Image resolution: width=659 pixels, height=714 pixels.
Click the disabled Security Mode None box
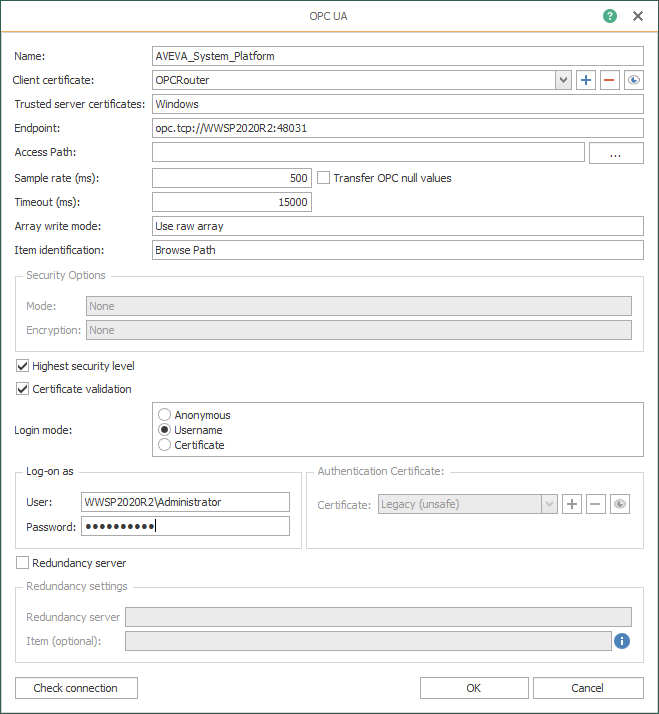[x=359, y=306]
